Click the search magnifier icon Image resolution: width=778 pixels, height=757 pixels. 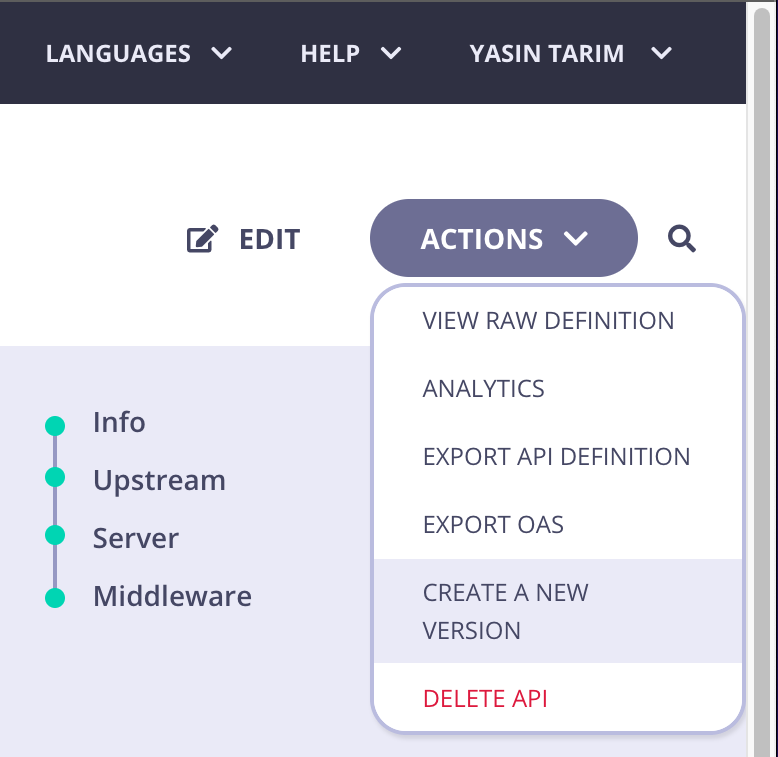click(682, 239)
